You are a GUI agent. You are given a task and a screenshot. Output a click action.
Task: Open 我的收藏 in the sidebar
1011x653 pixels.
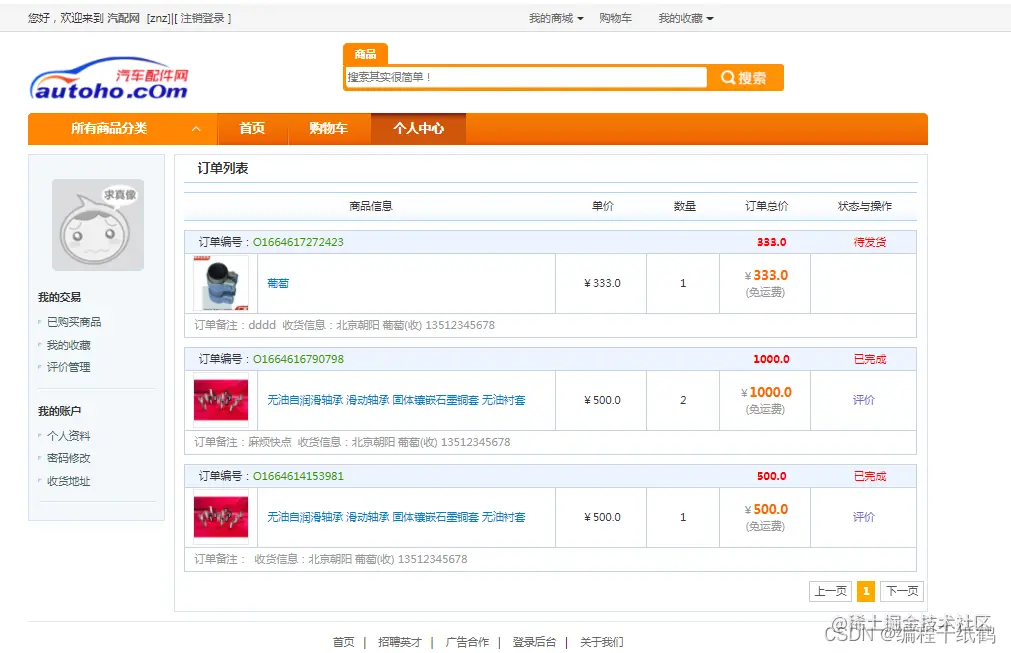[x=68, y=346]
